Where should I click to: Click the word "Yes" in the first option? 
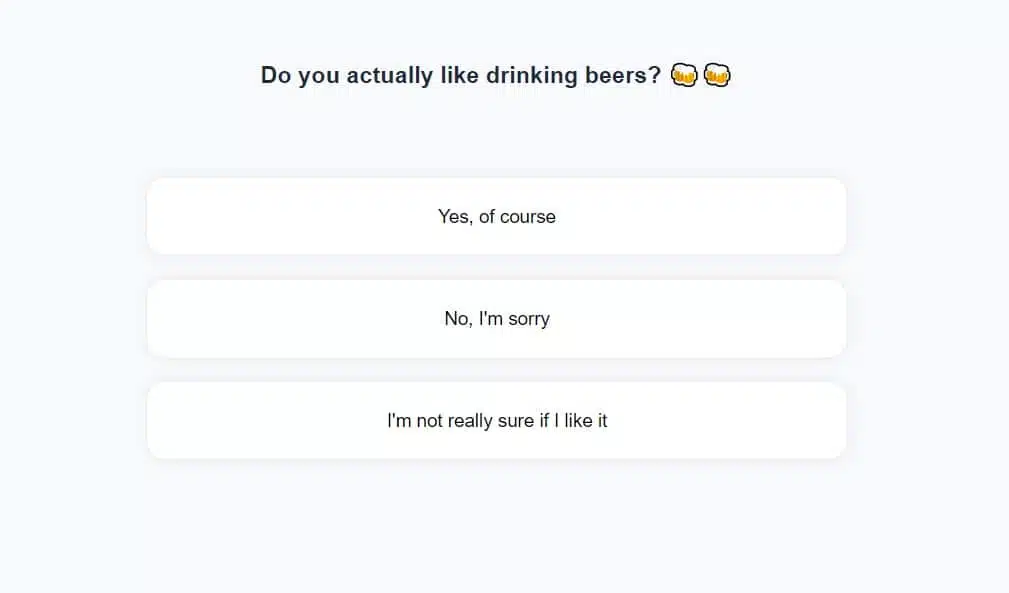click(453, 216)
